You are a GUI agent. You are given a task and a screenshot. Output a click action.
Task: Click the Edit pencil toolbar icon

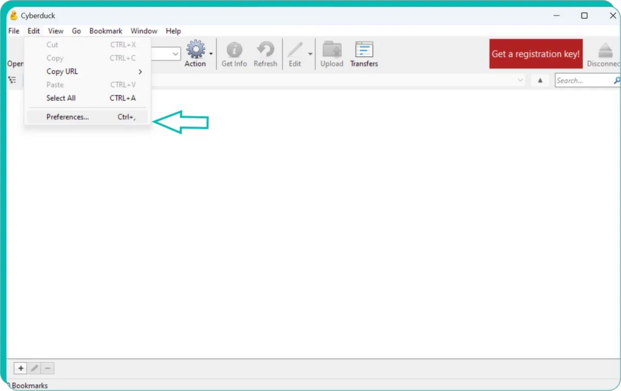[x=295, y=50]
